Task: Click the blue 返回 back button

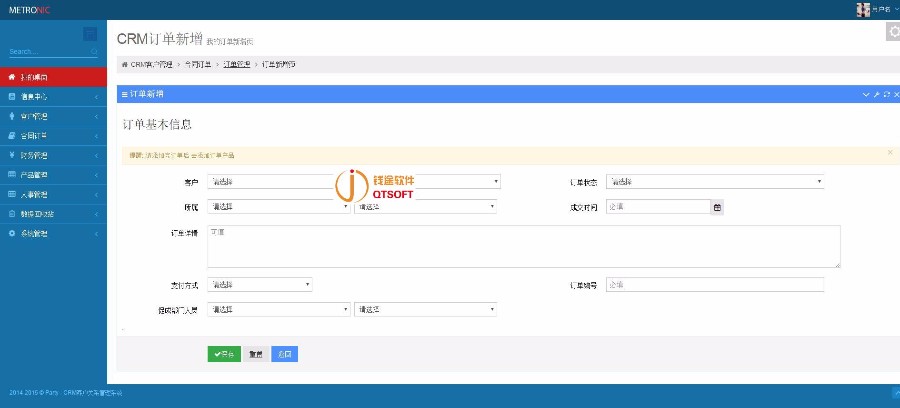Action: click(285, 354)
